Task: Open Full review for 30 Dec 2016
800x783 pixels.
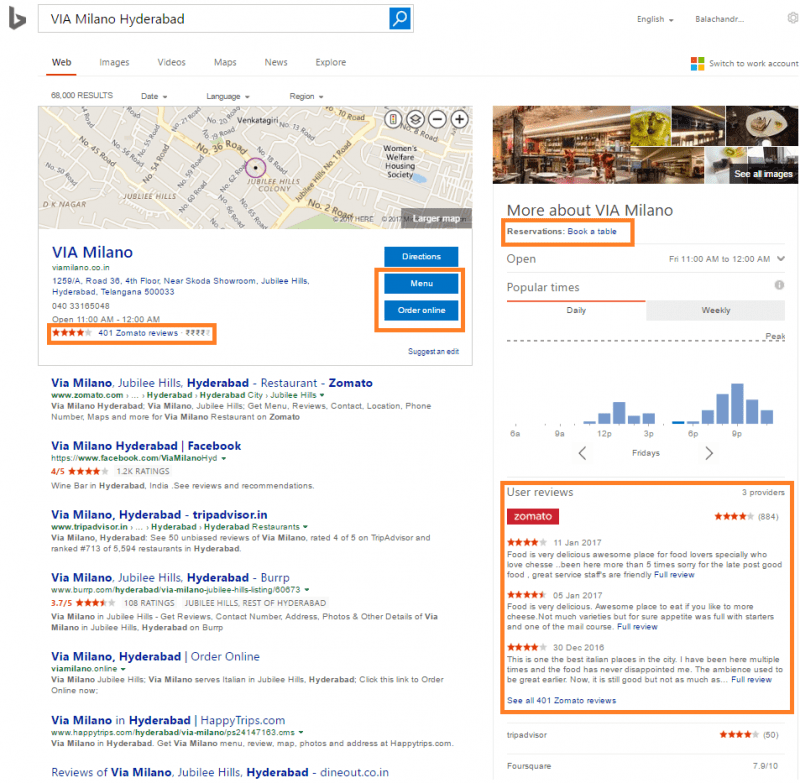Action: point(752,679)
